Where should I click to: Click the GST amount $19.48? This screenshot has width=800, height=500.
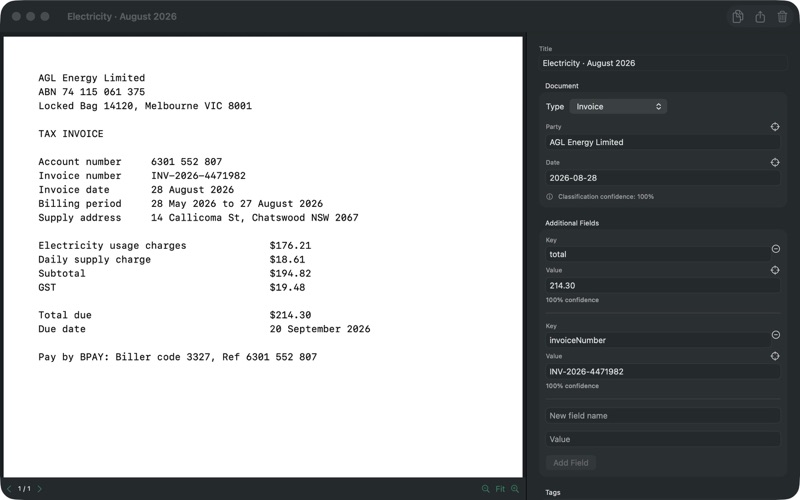tap(287, 287)
